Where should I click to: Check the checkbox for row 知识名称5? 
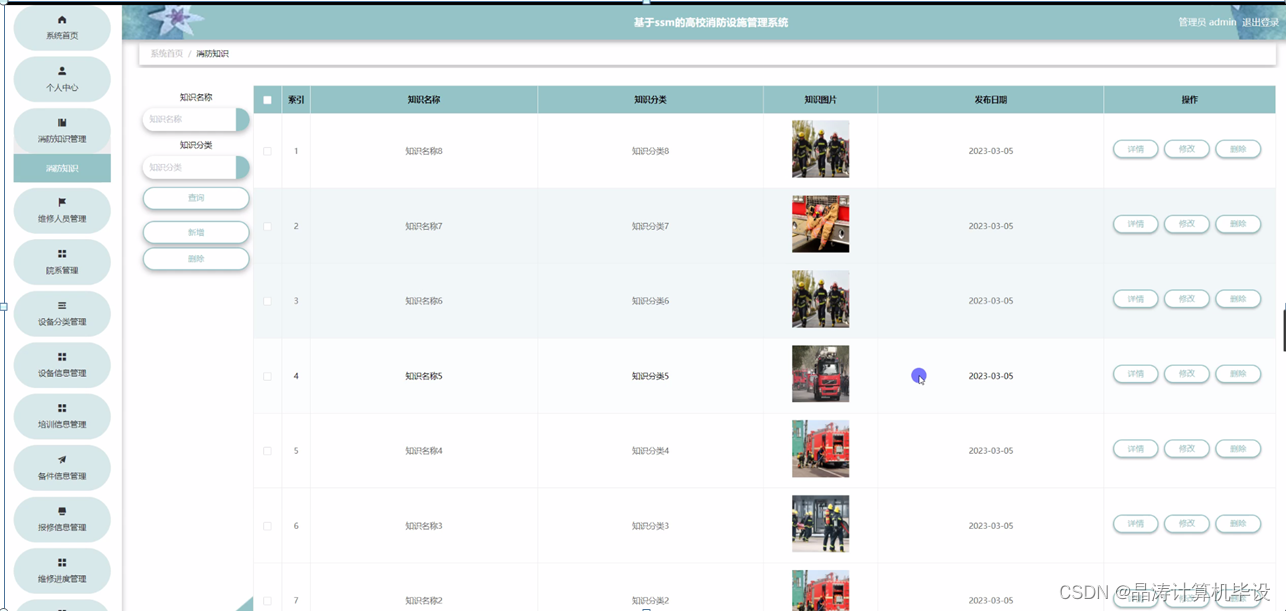point(267,376)
